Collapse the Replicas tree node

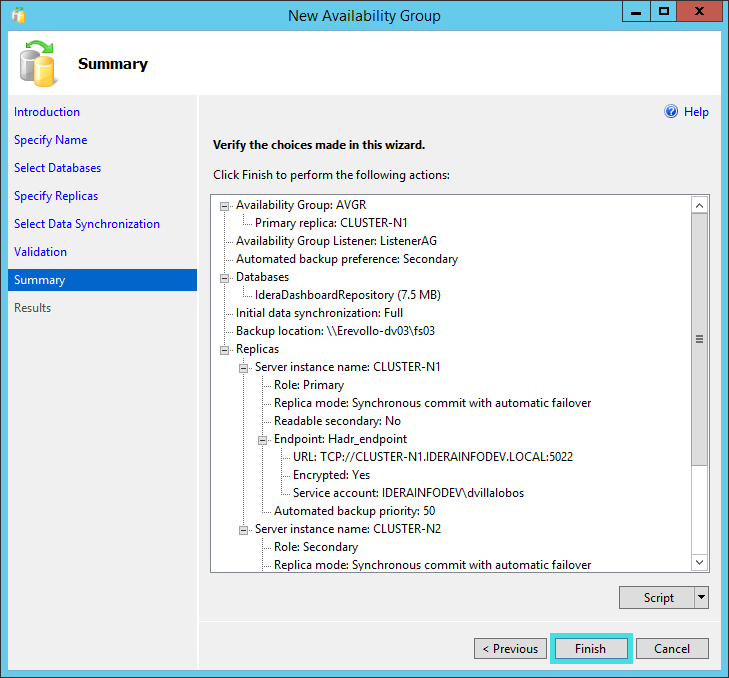[x=225, y=350]
